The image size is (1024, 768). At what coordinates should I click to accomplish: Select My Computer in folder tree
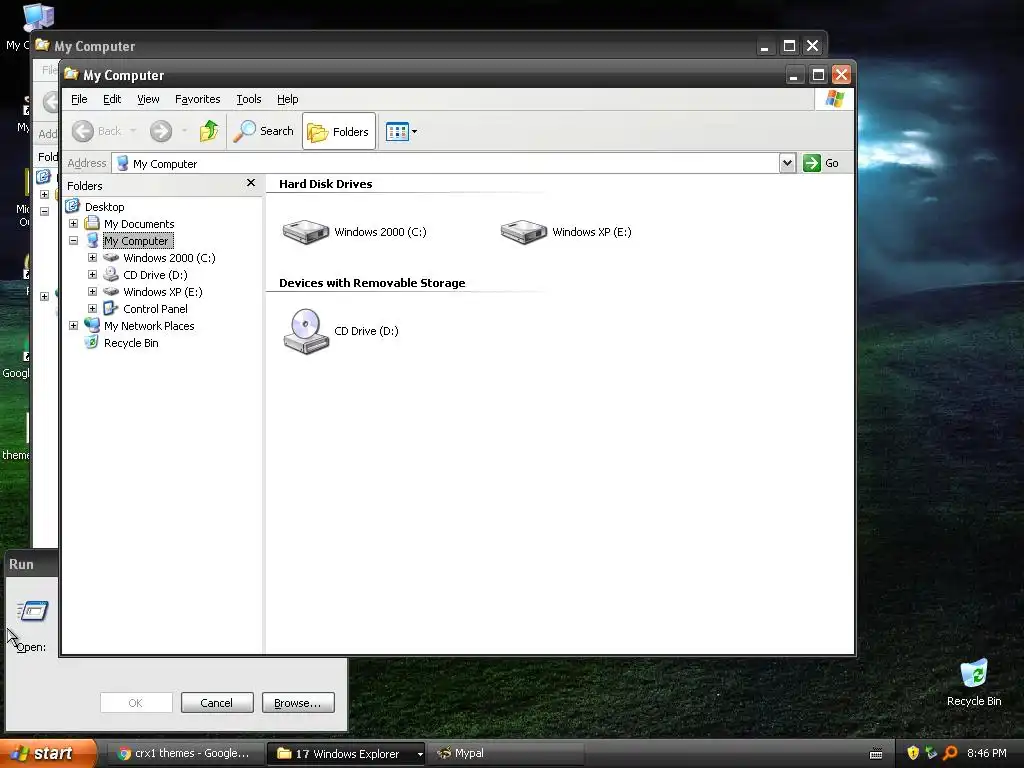pyautogui.click(x=136, y=241)
